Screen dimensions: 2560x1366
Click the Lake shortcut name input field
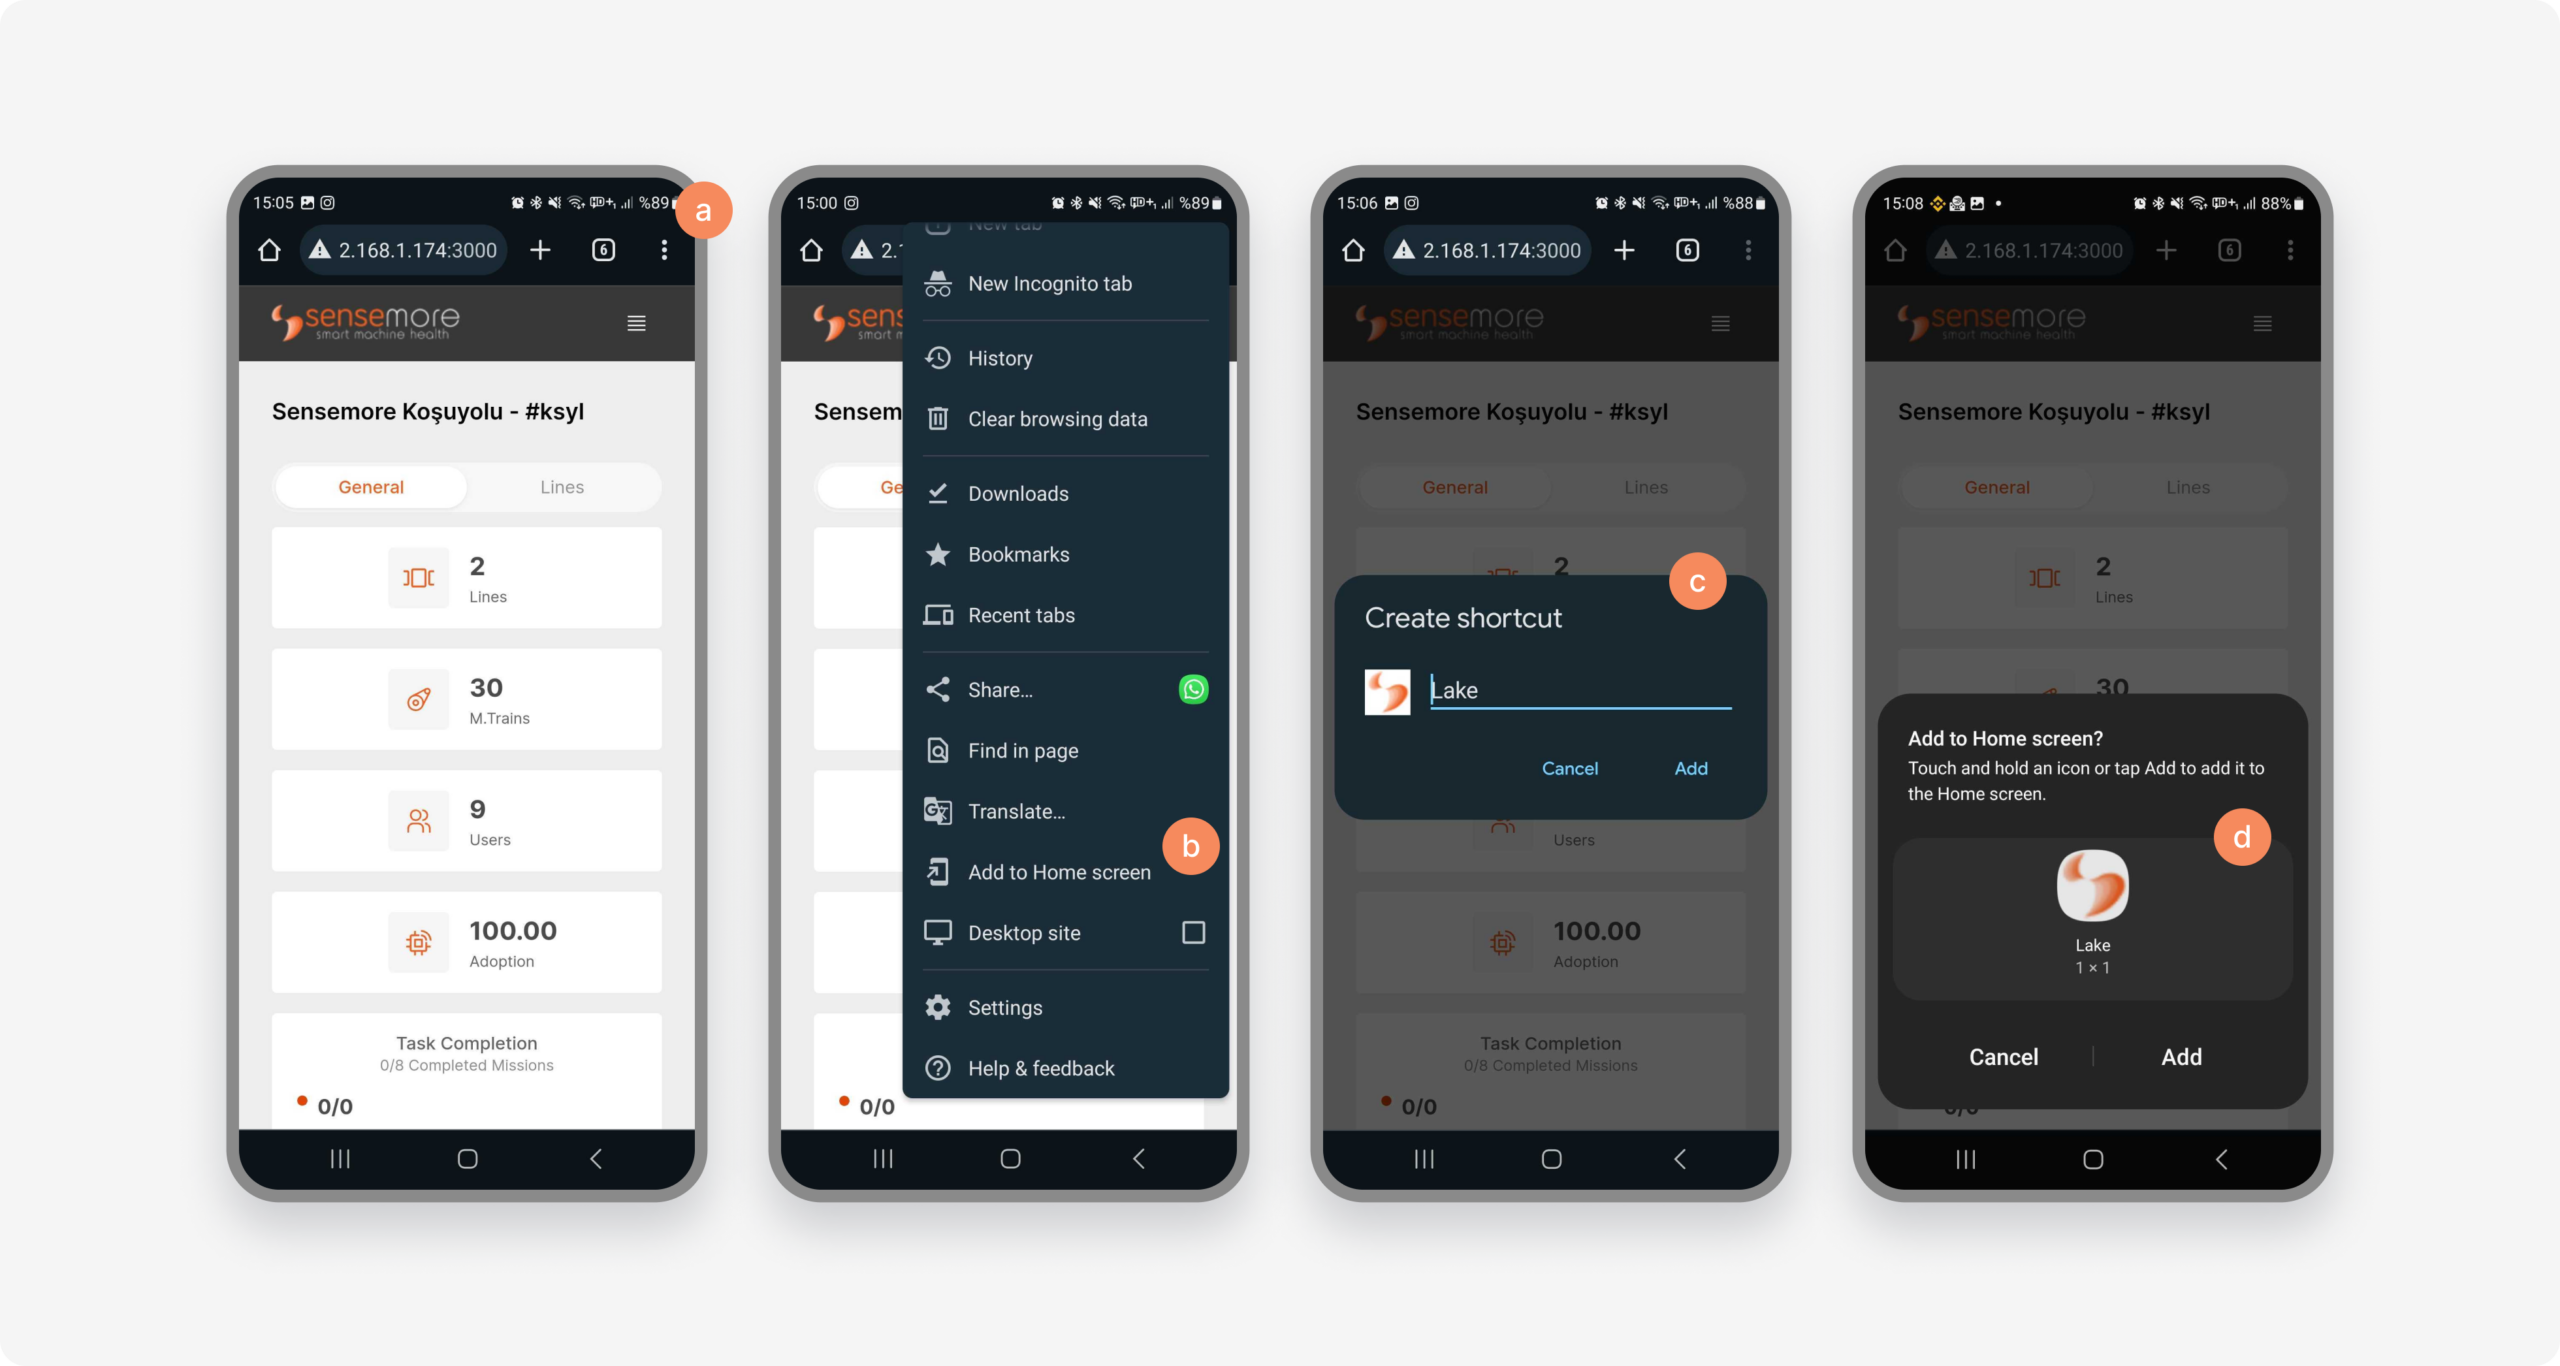tap(1581, 689)
